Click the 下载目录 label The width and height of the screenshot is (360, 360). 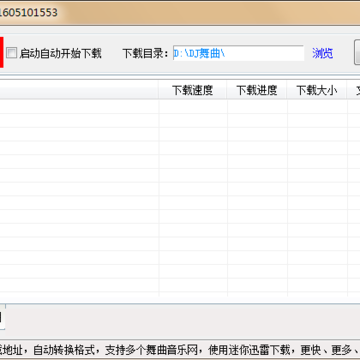tap(145, 53)
